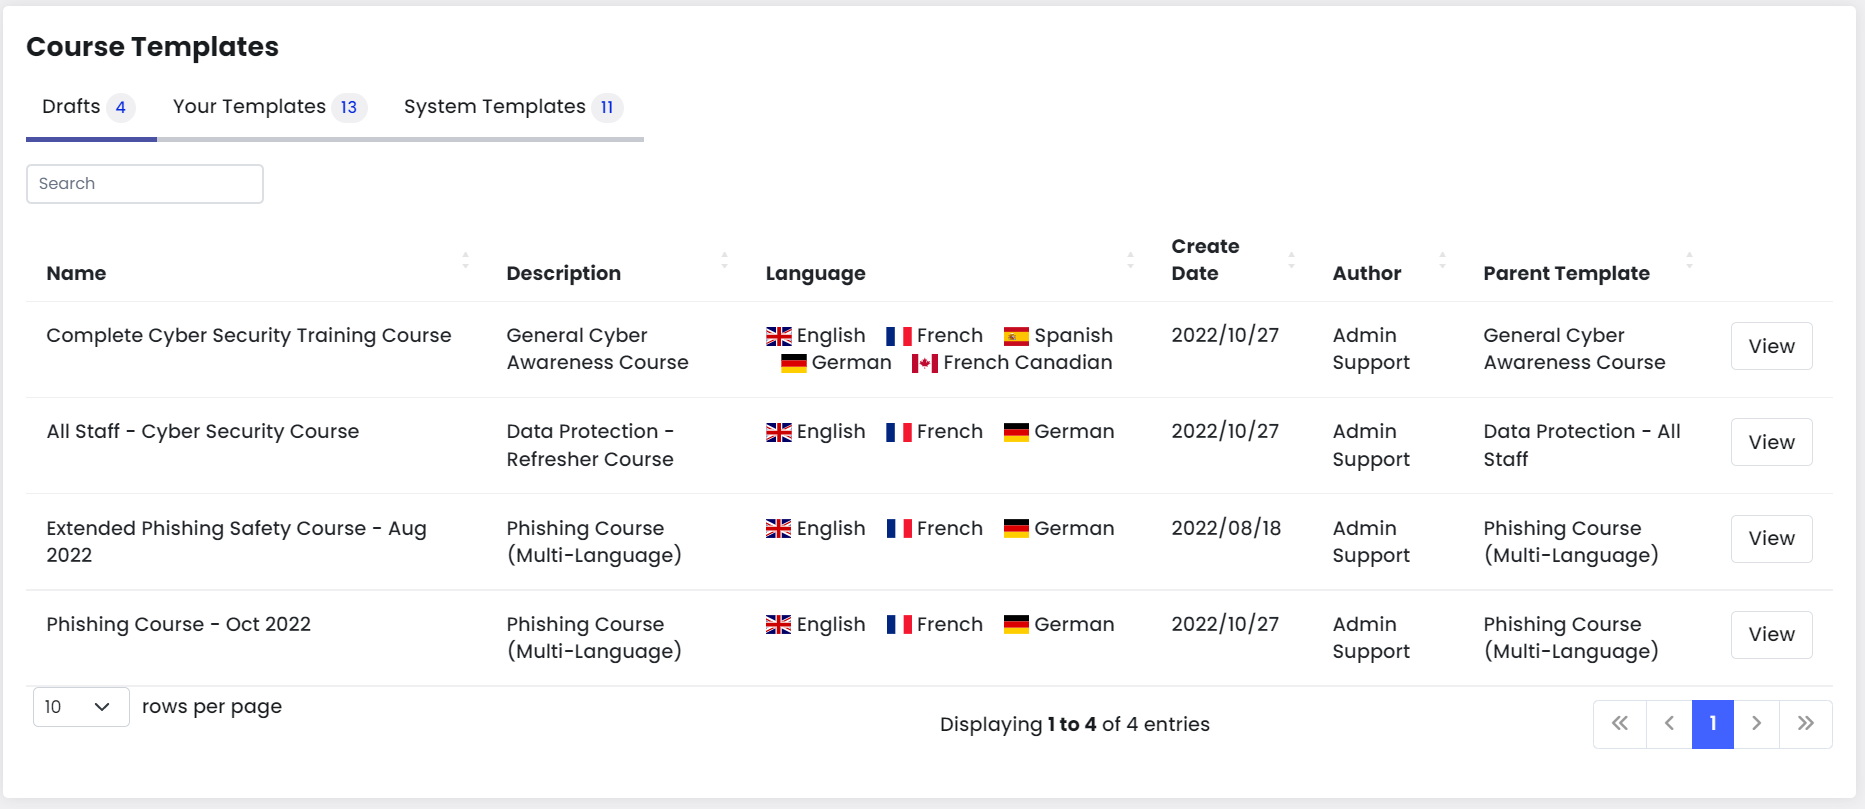Select page 1 in pagination
This screenshot has width=1865, height=809.
(x=1712, y=724)
